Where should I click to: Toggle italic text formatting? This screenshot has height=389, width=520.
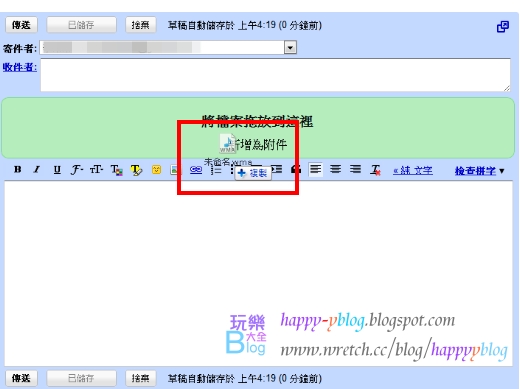[37, 170]
